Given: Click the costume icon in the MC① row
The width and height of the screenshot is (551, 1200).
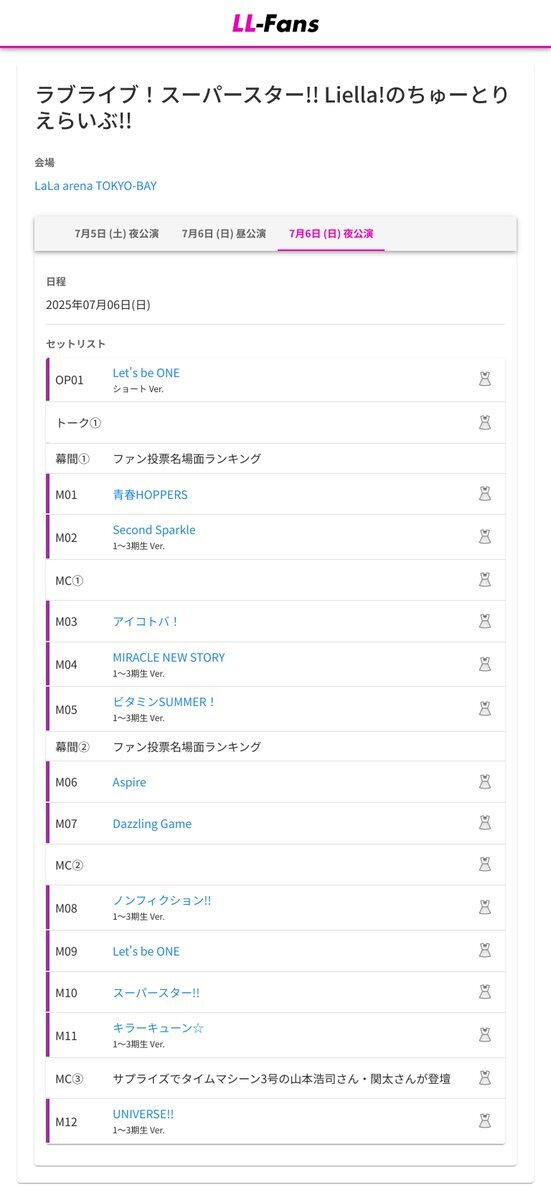Looking at the screenshot, I should (485, 580).
